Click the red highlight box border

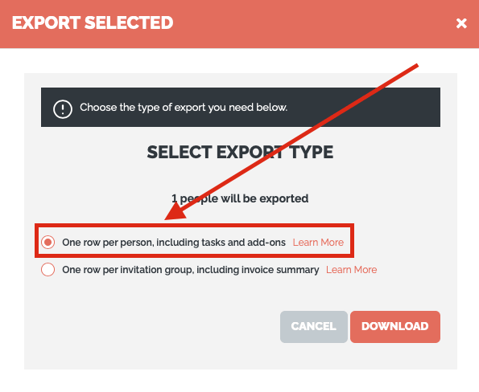point(194,225)
